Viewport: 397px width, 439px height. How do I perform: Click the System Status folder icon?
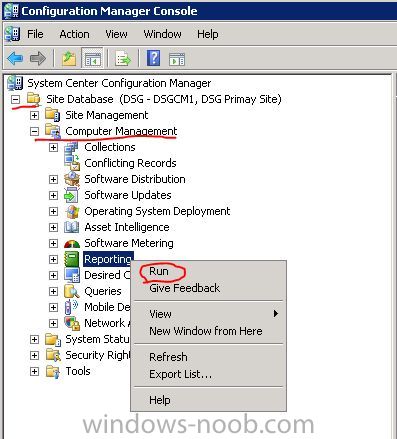tap(53, 339)
